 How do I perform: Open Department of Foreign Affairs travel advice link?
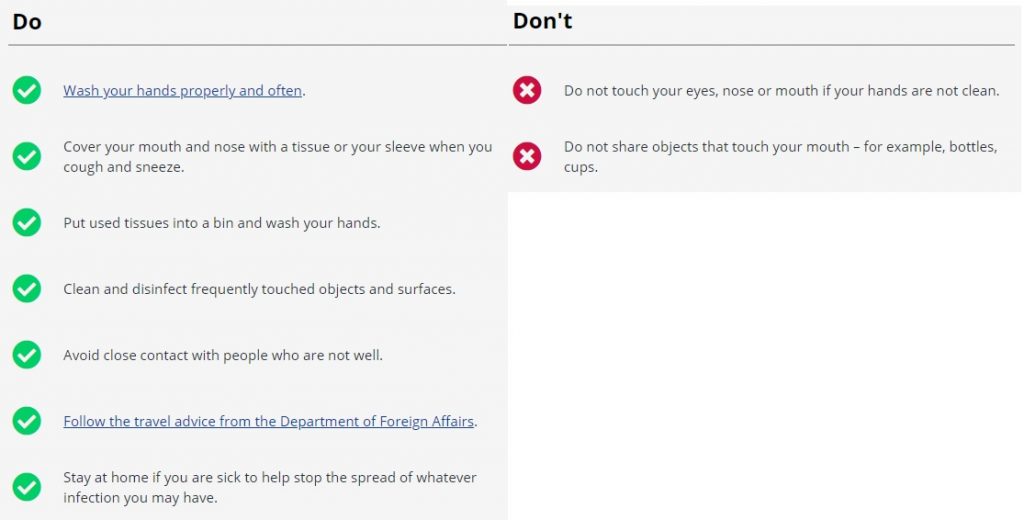point(268,421)
